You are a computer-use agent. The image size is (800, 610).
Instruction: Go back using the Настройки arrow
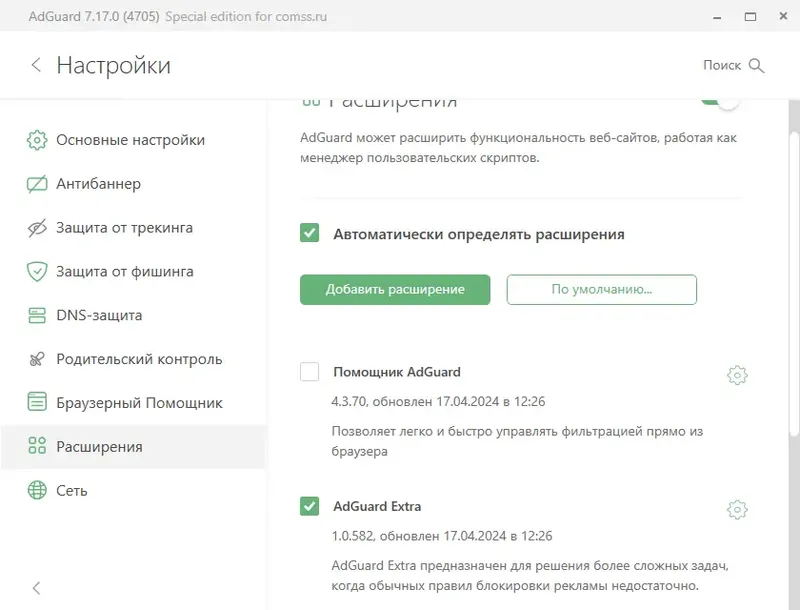click(37, 65)
